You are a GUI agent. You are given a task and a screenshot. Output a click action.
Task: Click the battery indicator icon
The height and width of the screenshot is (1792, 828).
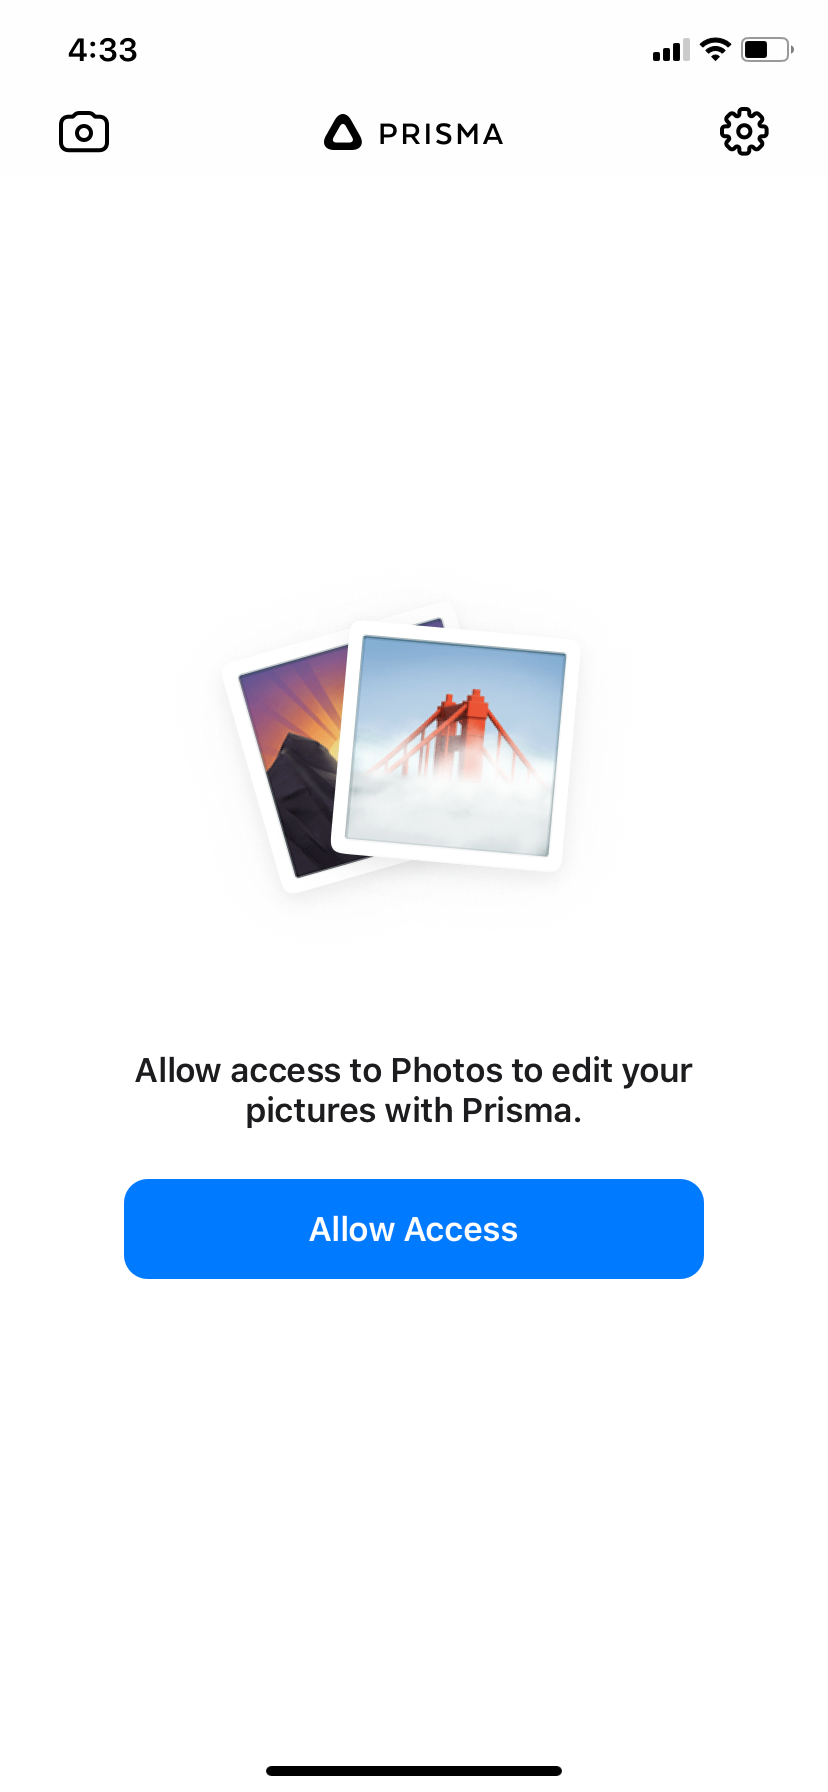pyautogui.click(x=767, y=49)
